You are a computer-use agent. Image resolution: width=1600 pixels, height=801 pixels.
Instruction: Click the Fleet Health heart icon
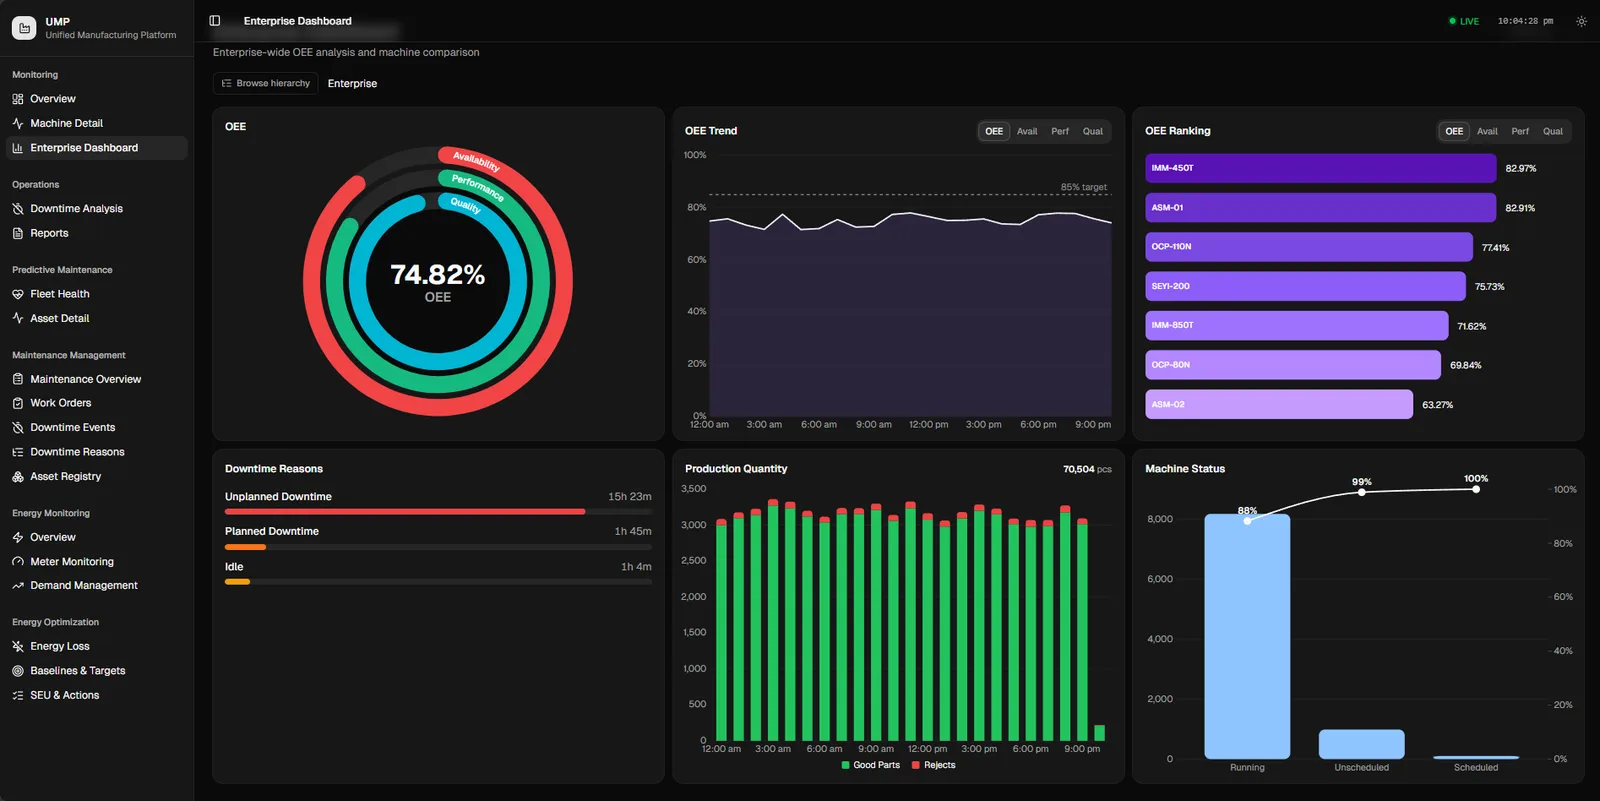18,294
